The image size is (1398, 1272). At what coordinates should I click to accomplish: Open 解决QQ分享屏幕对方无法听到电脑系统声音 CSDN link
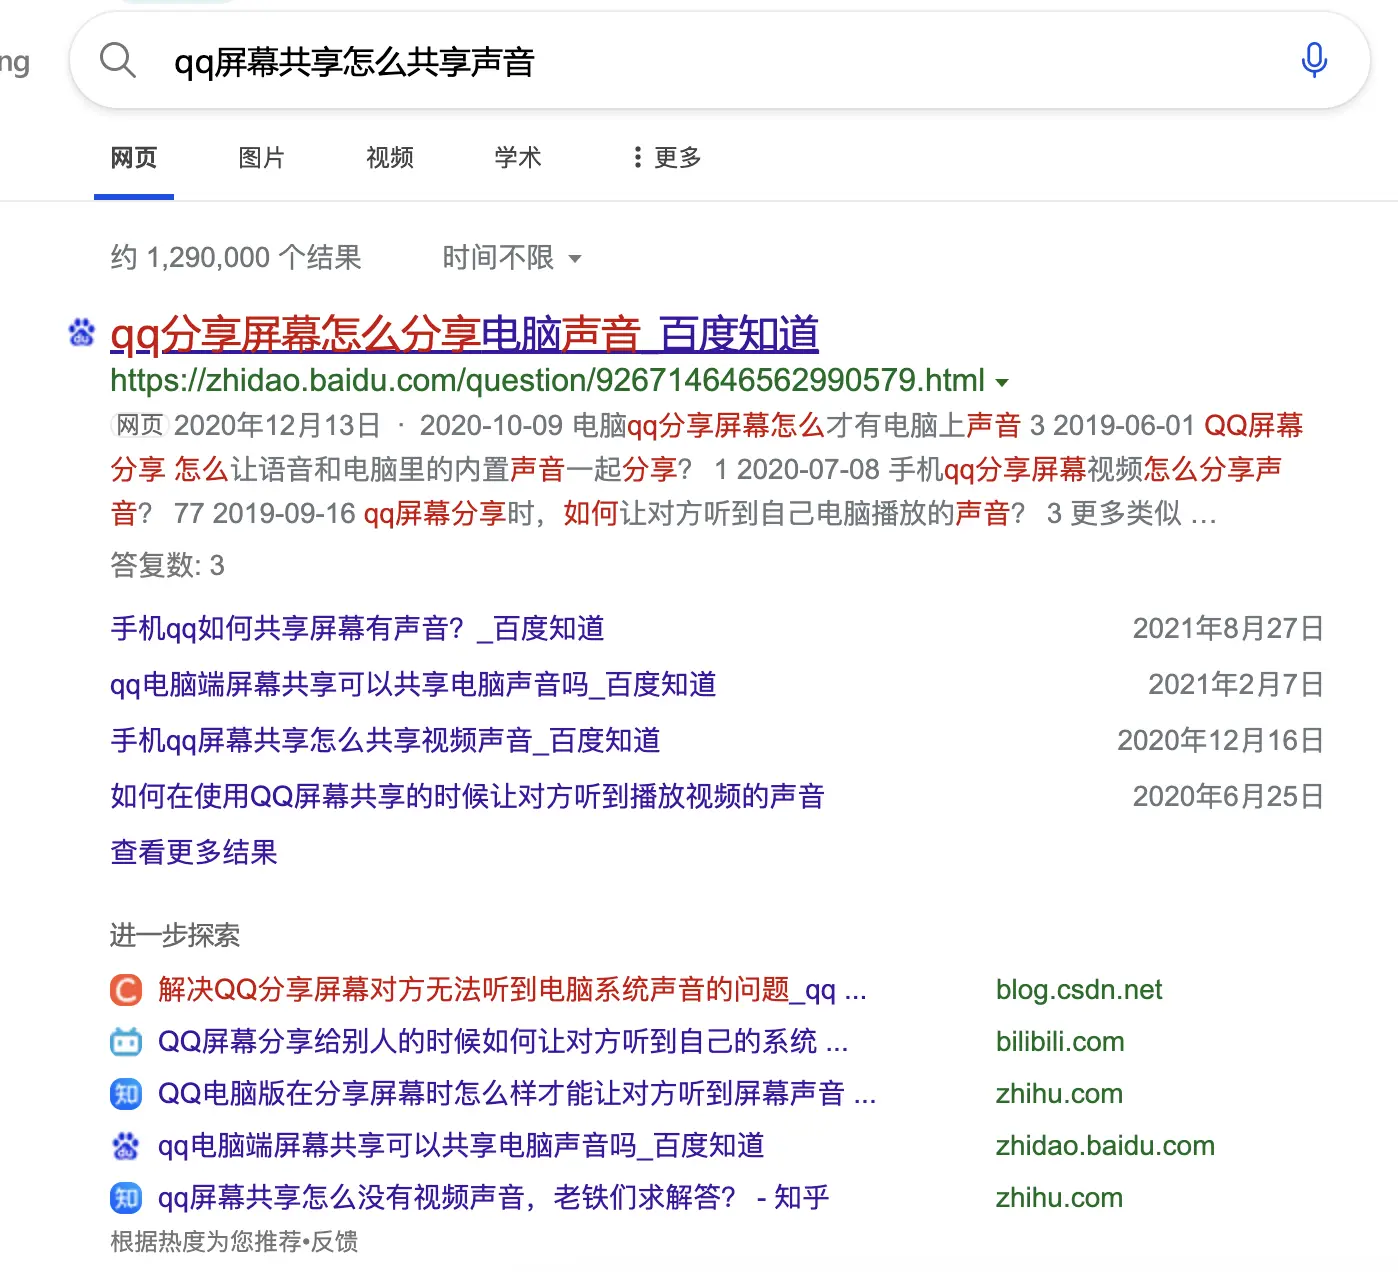click(511, 990)
